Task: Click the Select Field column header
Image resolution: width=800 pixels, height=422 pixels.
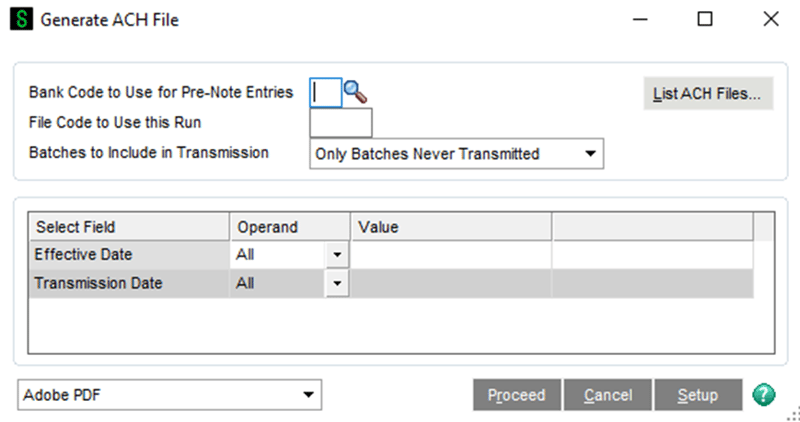Action: [130, 227]
